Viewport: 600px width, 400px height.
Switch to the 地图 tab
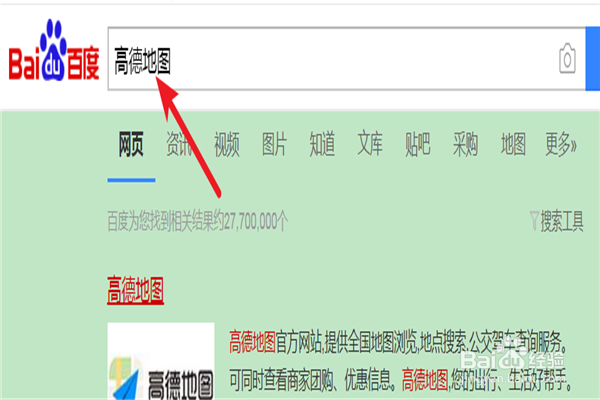point(514,144)
